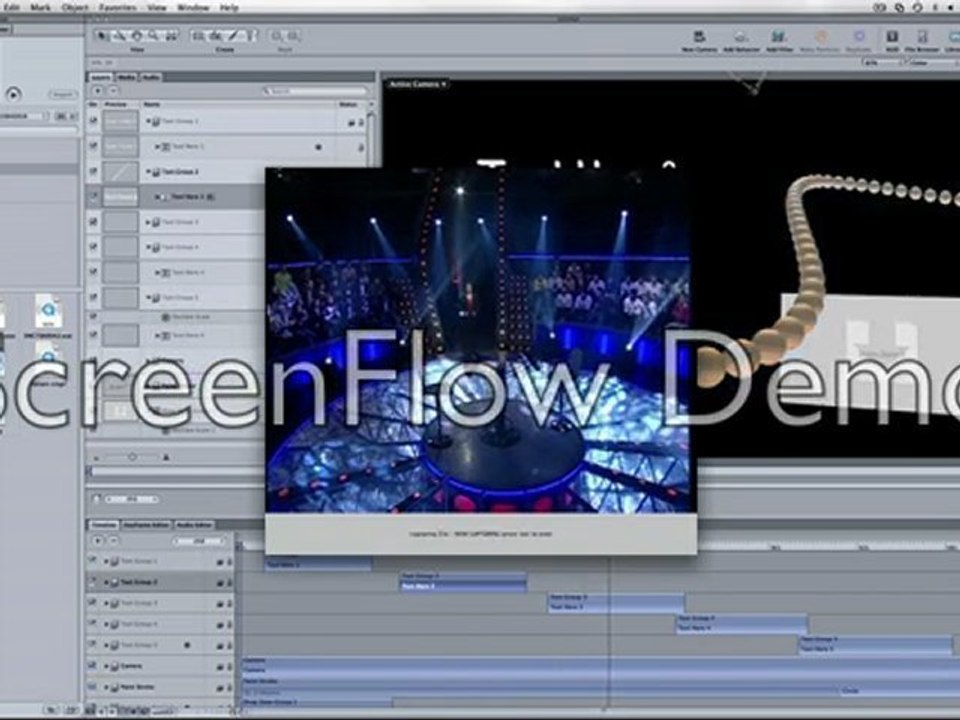
Task: Select the Text tool in Create group
Action: point(250,36)
